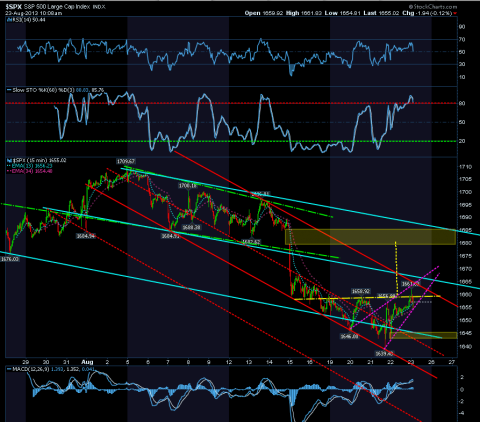Click the stochastic 80 axis level label
This screenshot has height=422, width=480.
pos(462,103)
